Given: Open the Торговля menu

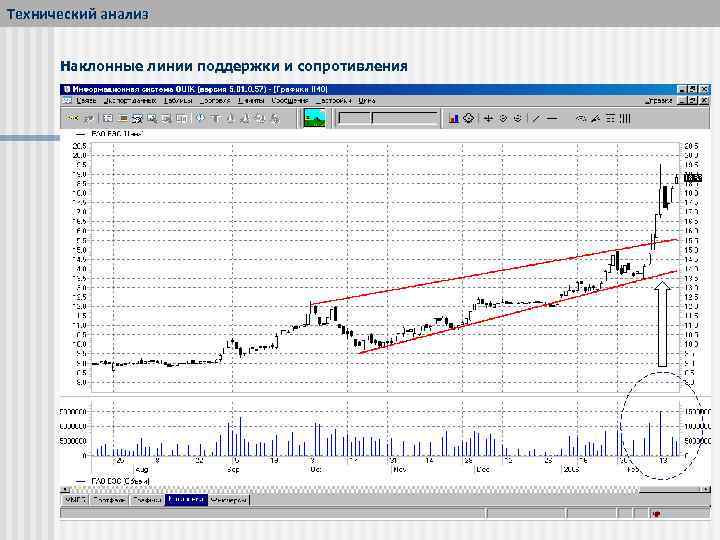Looking at the screenshot, I should pos(215,101).
